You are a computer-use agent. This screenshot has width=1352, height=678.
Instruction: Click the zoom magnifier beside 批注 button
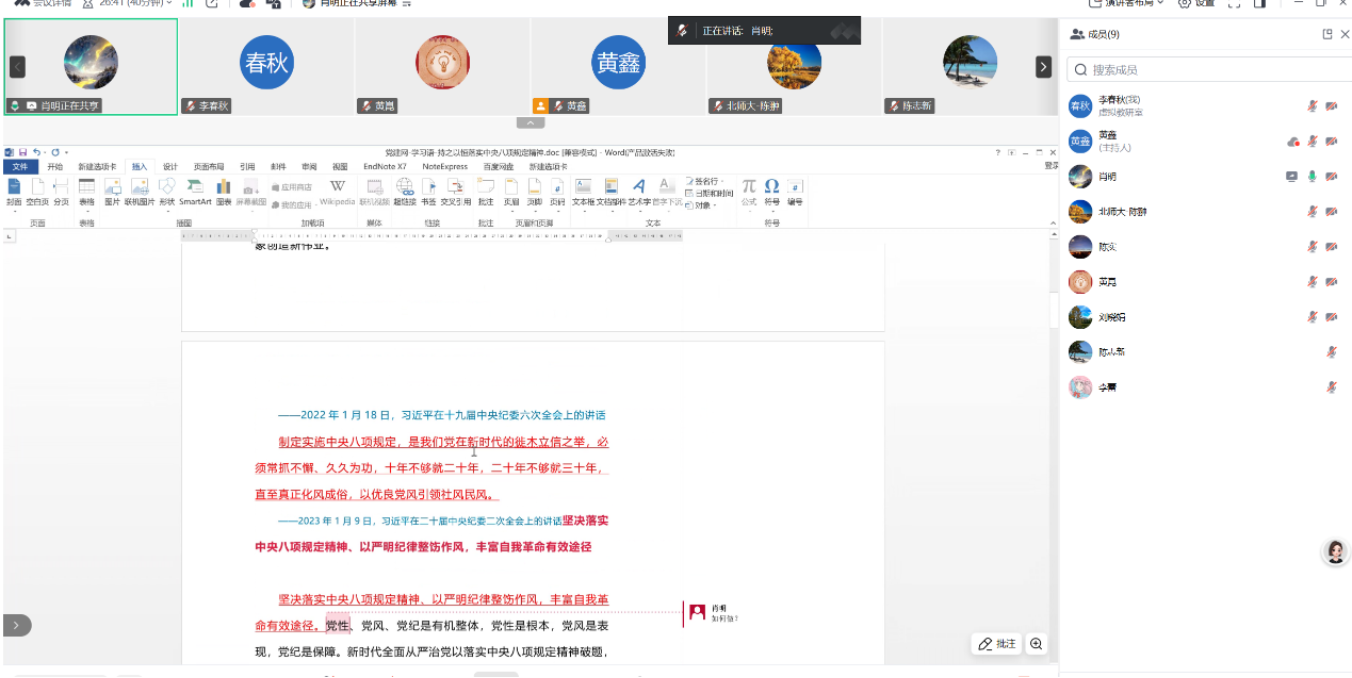click(x=1036, y=644)
